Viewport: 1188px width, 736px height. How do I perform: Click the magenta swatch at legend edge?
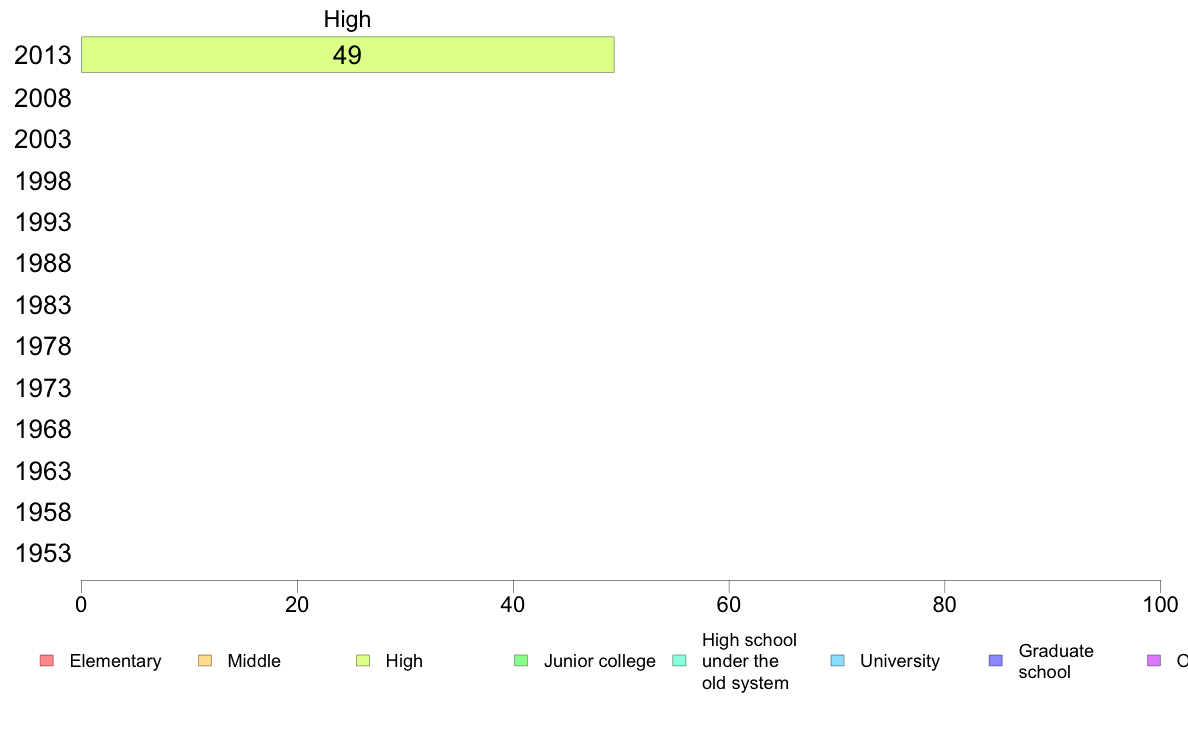[x=1154, y=661]
